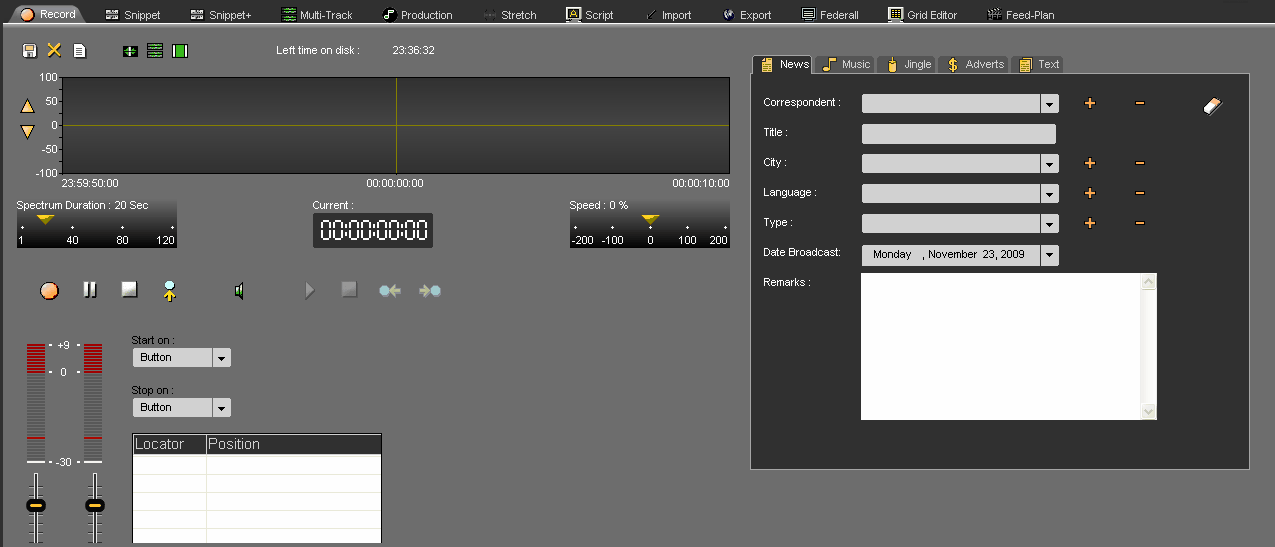This screenshot has width=1275, height=547.
Task: Click the save floppy disk icon
Action: tap(29, 51)
